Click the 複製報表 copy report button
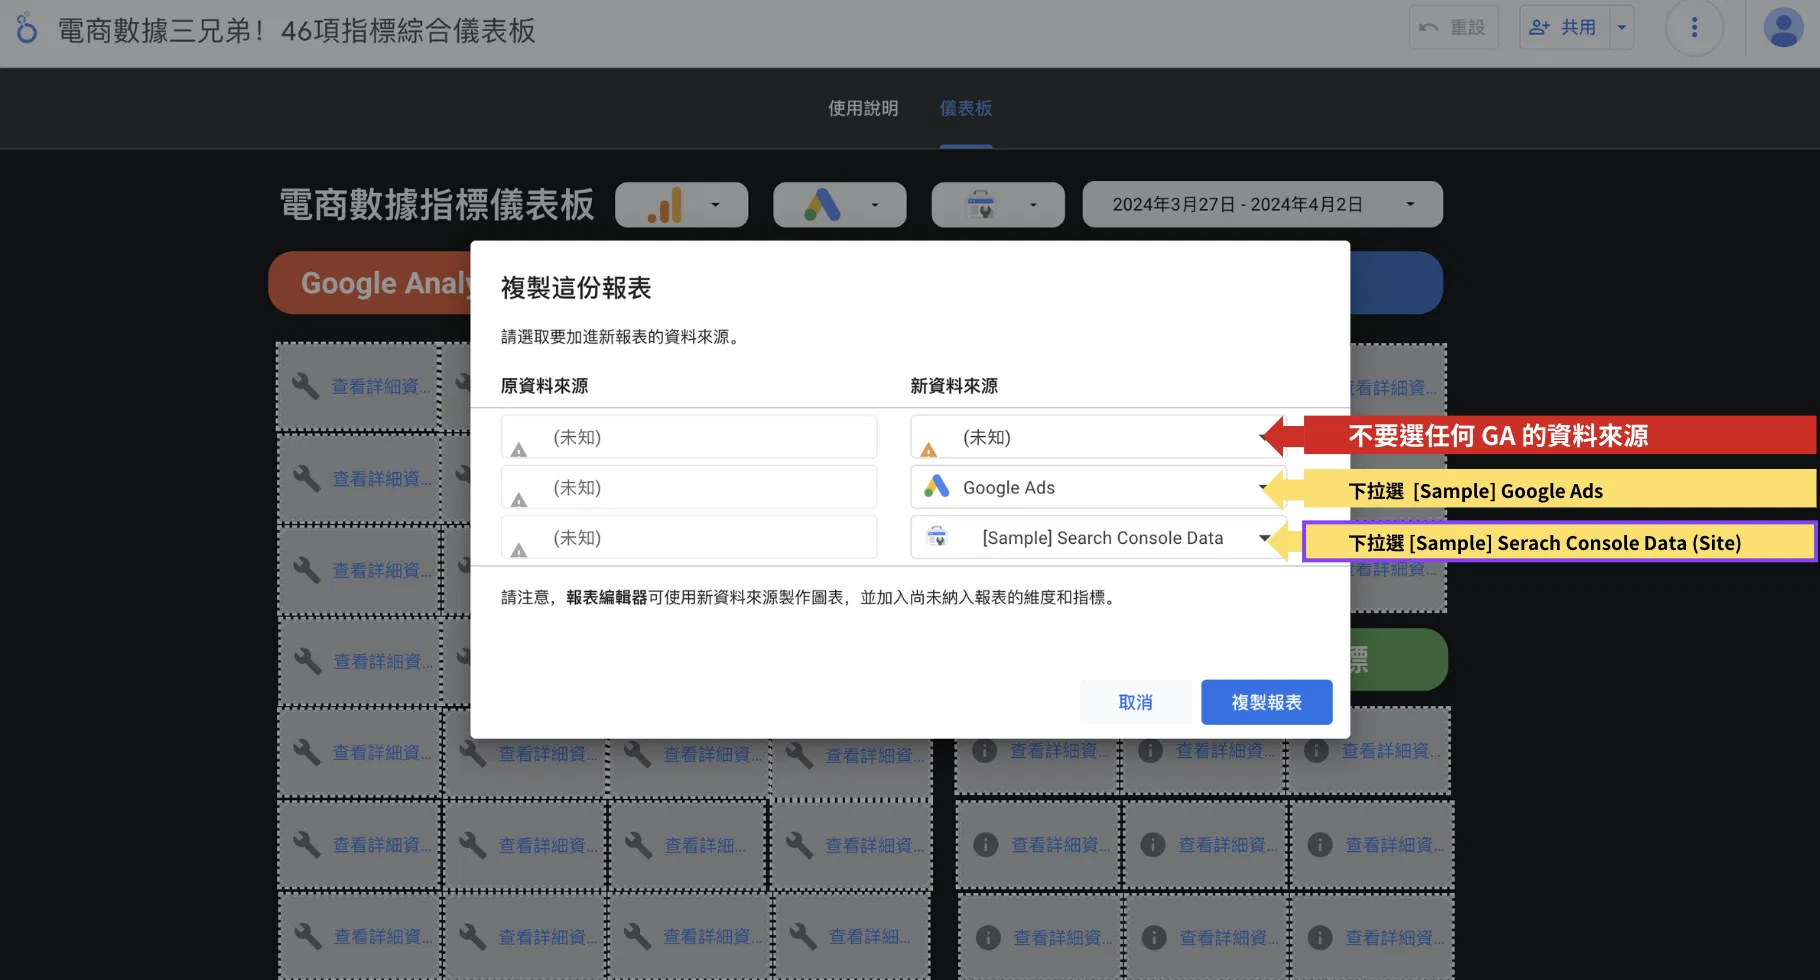1820x980 pixels. pyautogui.click(x=1267, y=702)
